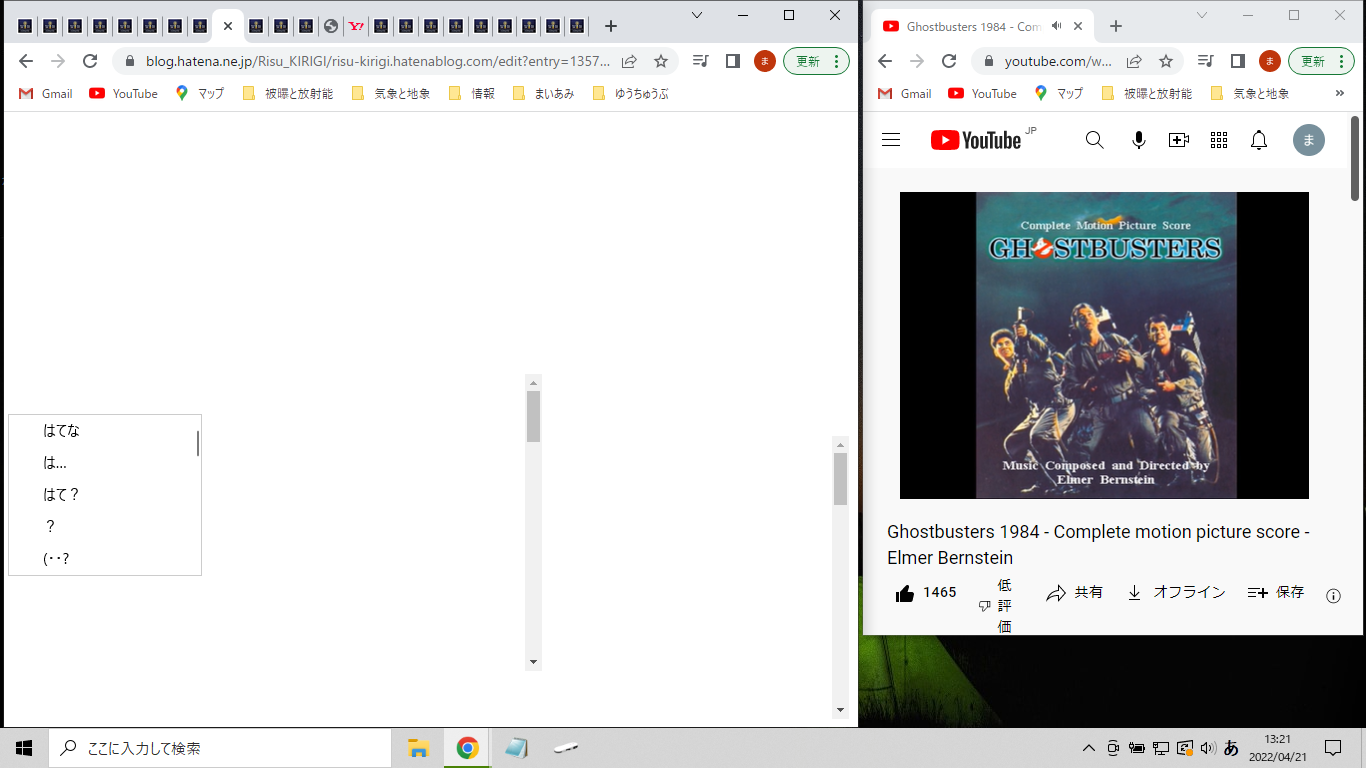The image size is (1366, 768).
Task: Open media controls in the Hatena blog window
Action: (x=701, y=61)
